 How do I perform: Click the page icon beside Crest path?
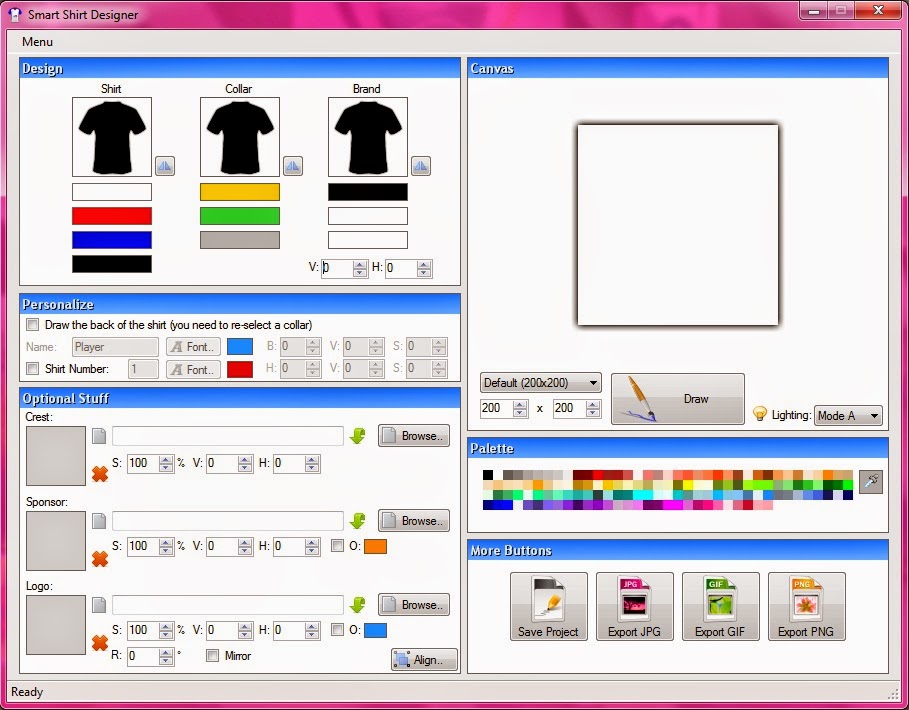(99, 436)
